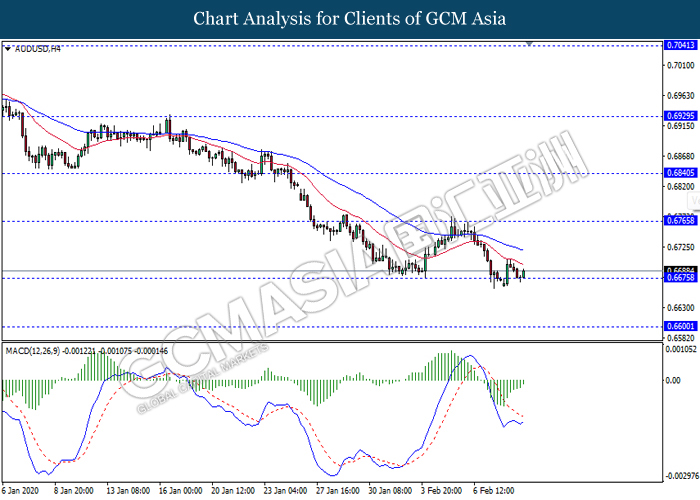This screenshot has height=500, width=700.
Task: Select the 0.00 MACD scale value
Action: (673, 380)
